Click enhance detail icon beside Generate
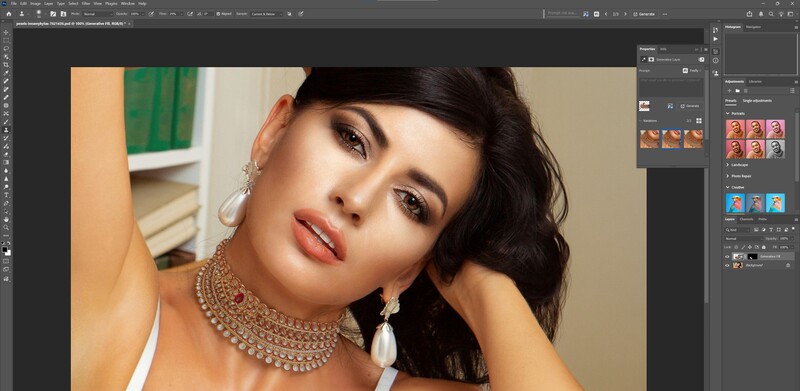The width and height of the screenshot is (800, 391). [670, 106]
